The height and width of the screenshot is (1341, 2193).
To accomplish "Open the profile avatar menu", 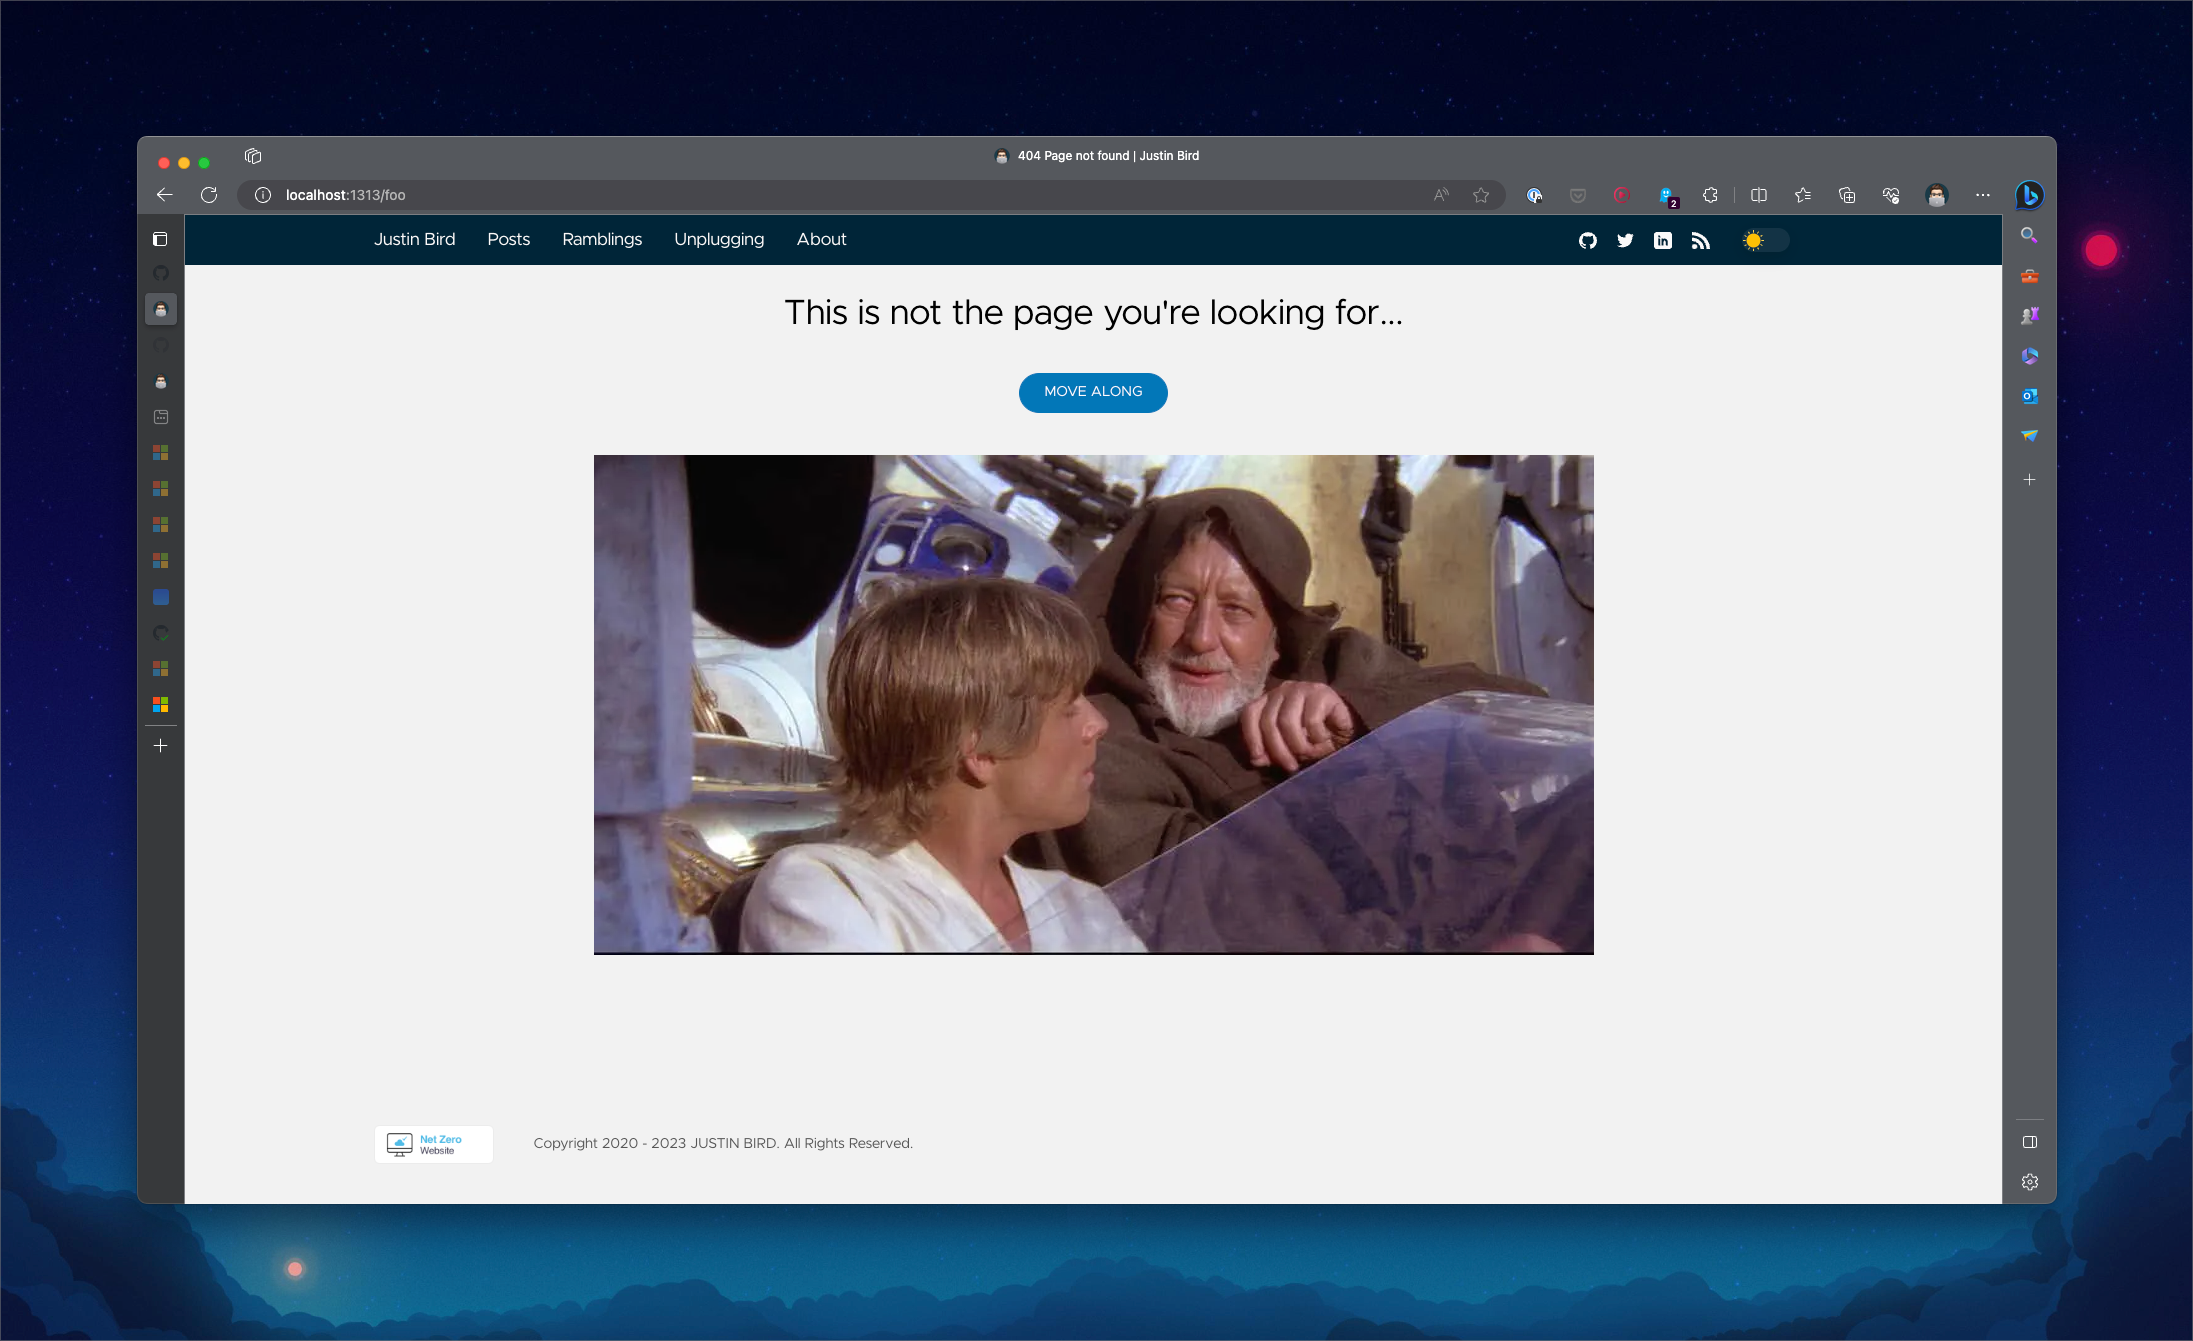I will (x=1937, y=195).
